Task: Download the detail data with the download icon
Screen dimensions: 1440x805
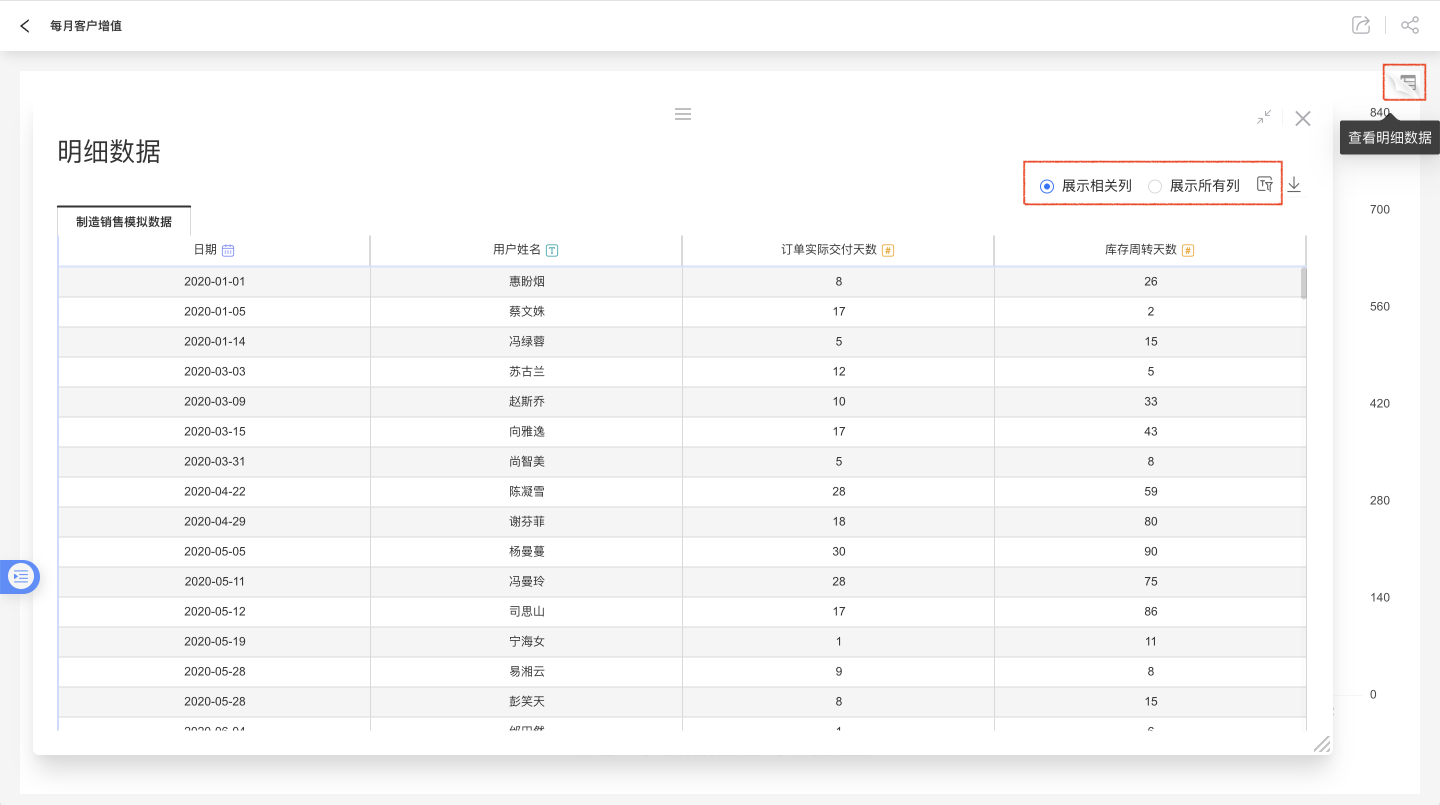Action: click(x=1294, y=184)
